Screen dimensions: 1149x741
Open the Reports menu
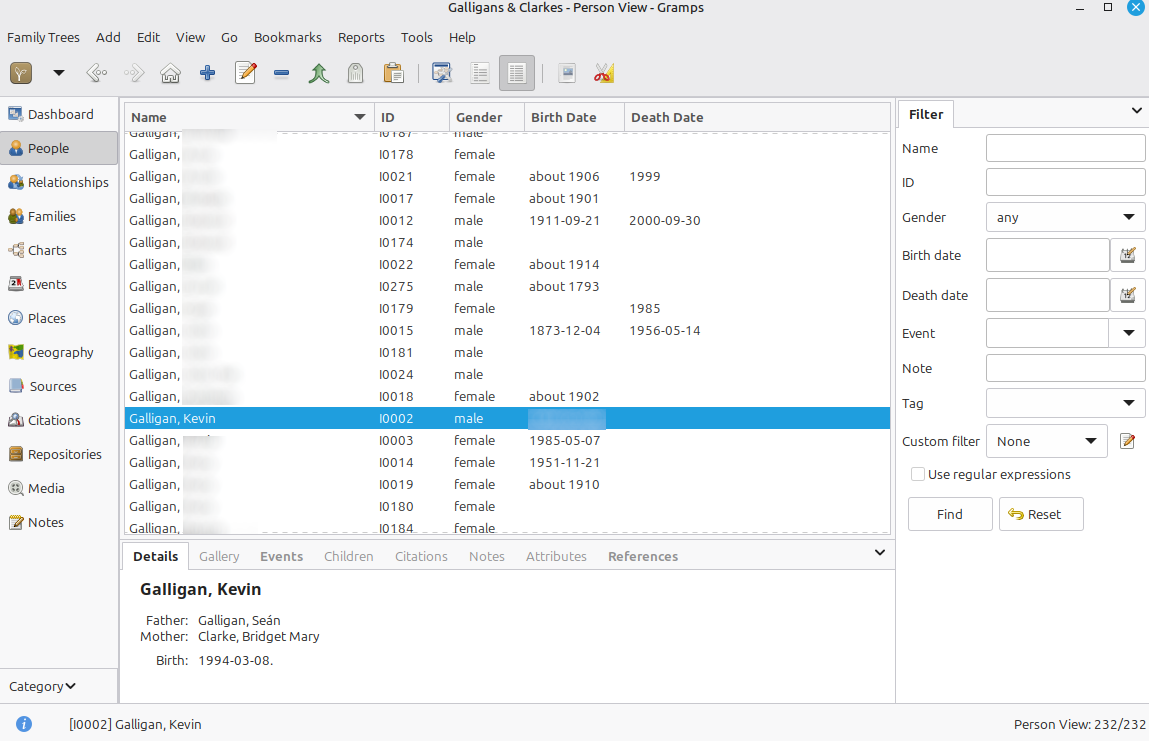pyautogui.click(x=361, y=37)
